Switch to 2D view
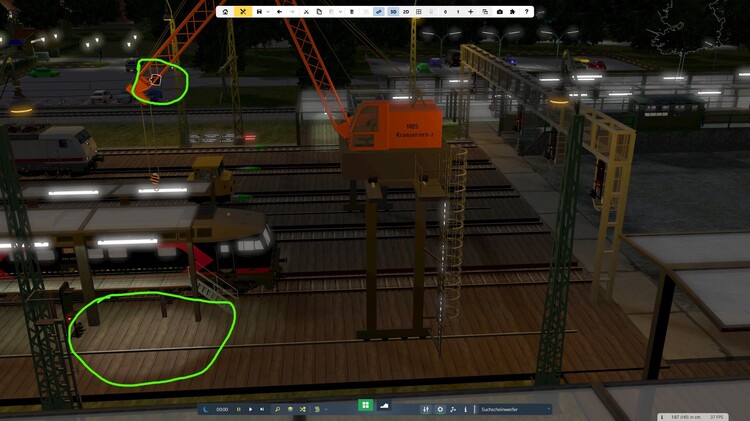 pyautogui.click(x=406, y=11)
